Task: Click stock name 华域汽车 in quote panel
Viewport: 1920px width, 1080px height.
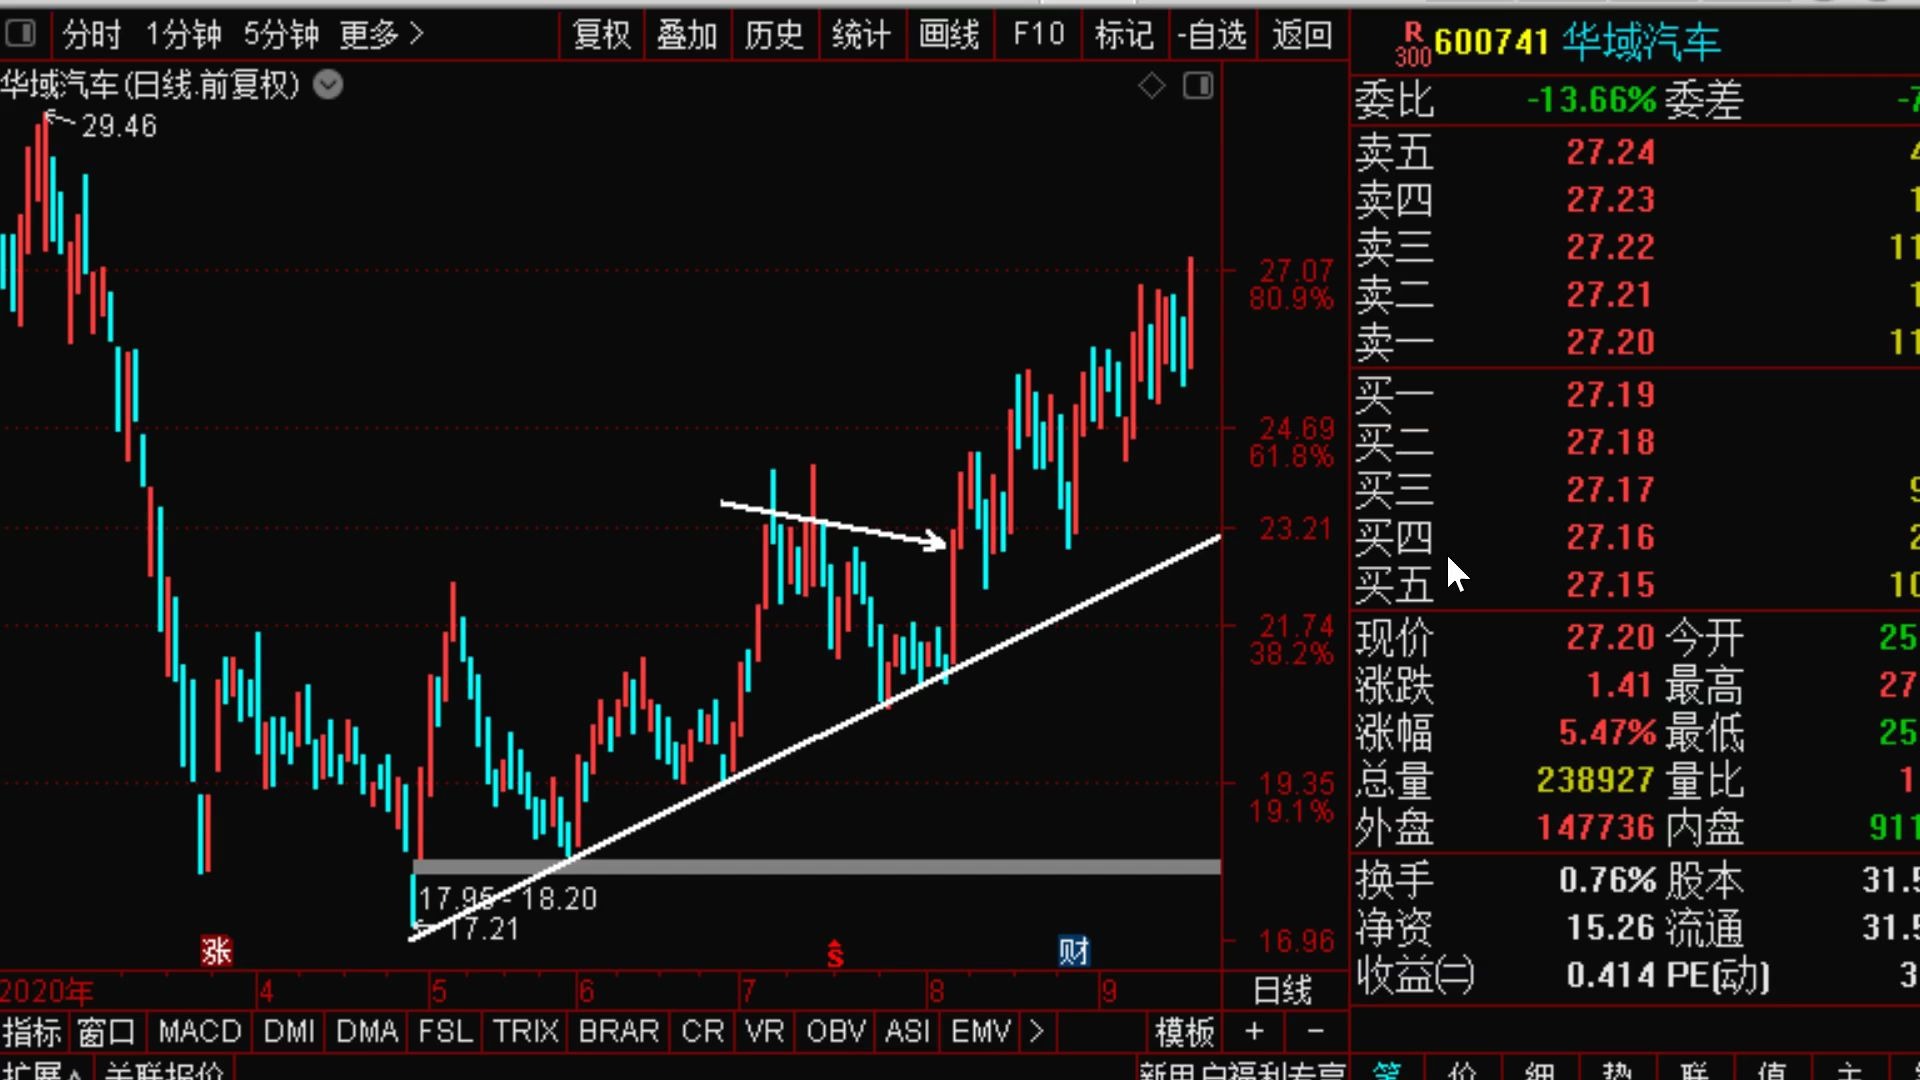Action: [x=1640, y=42]
